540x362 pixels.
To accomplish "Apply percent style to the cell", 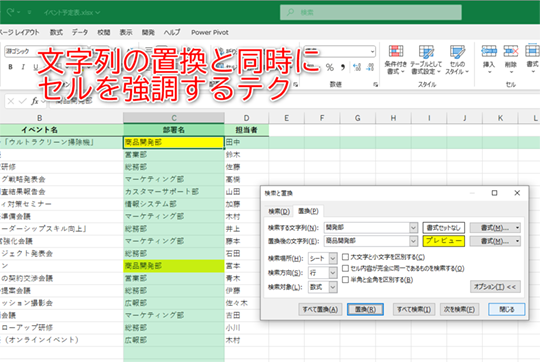I will click(x=330, y=67).
